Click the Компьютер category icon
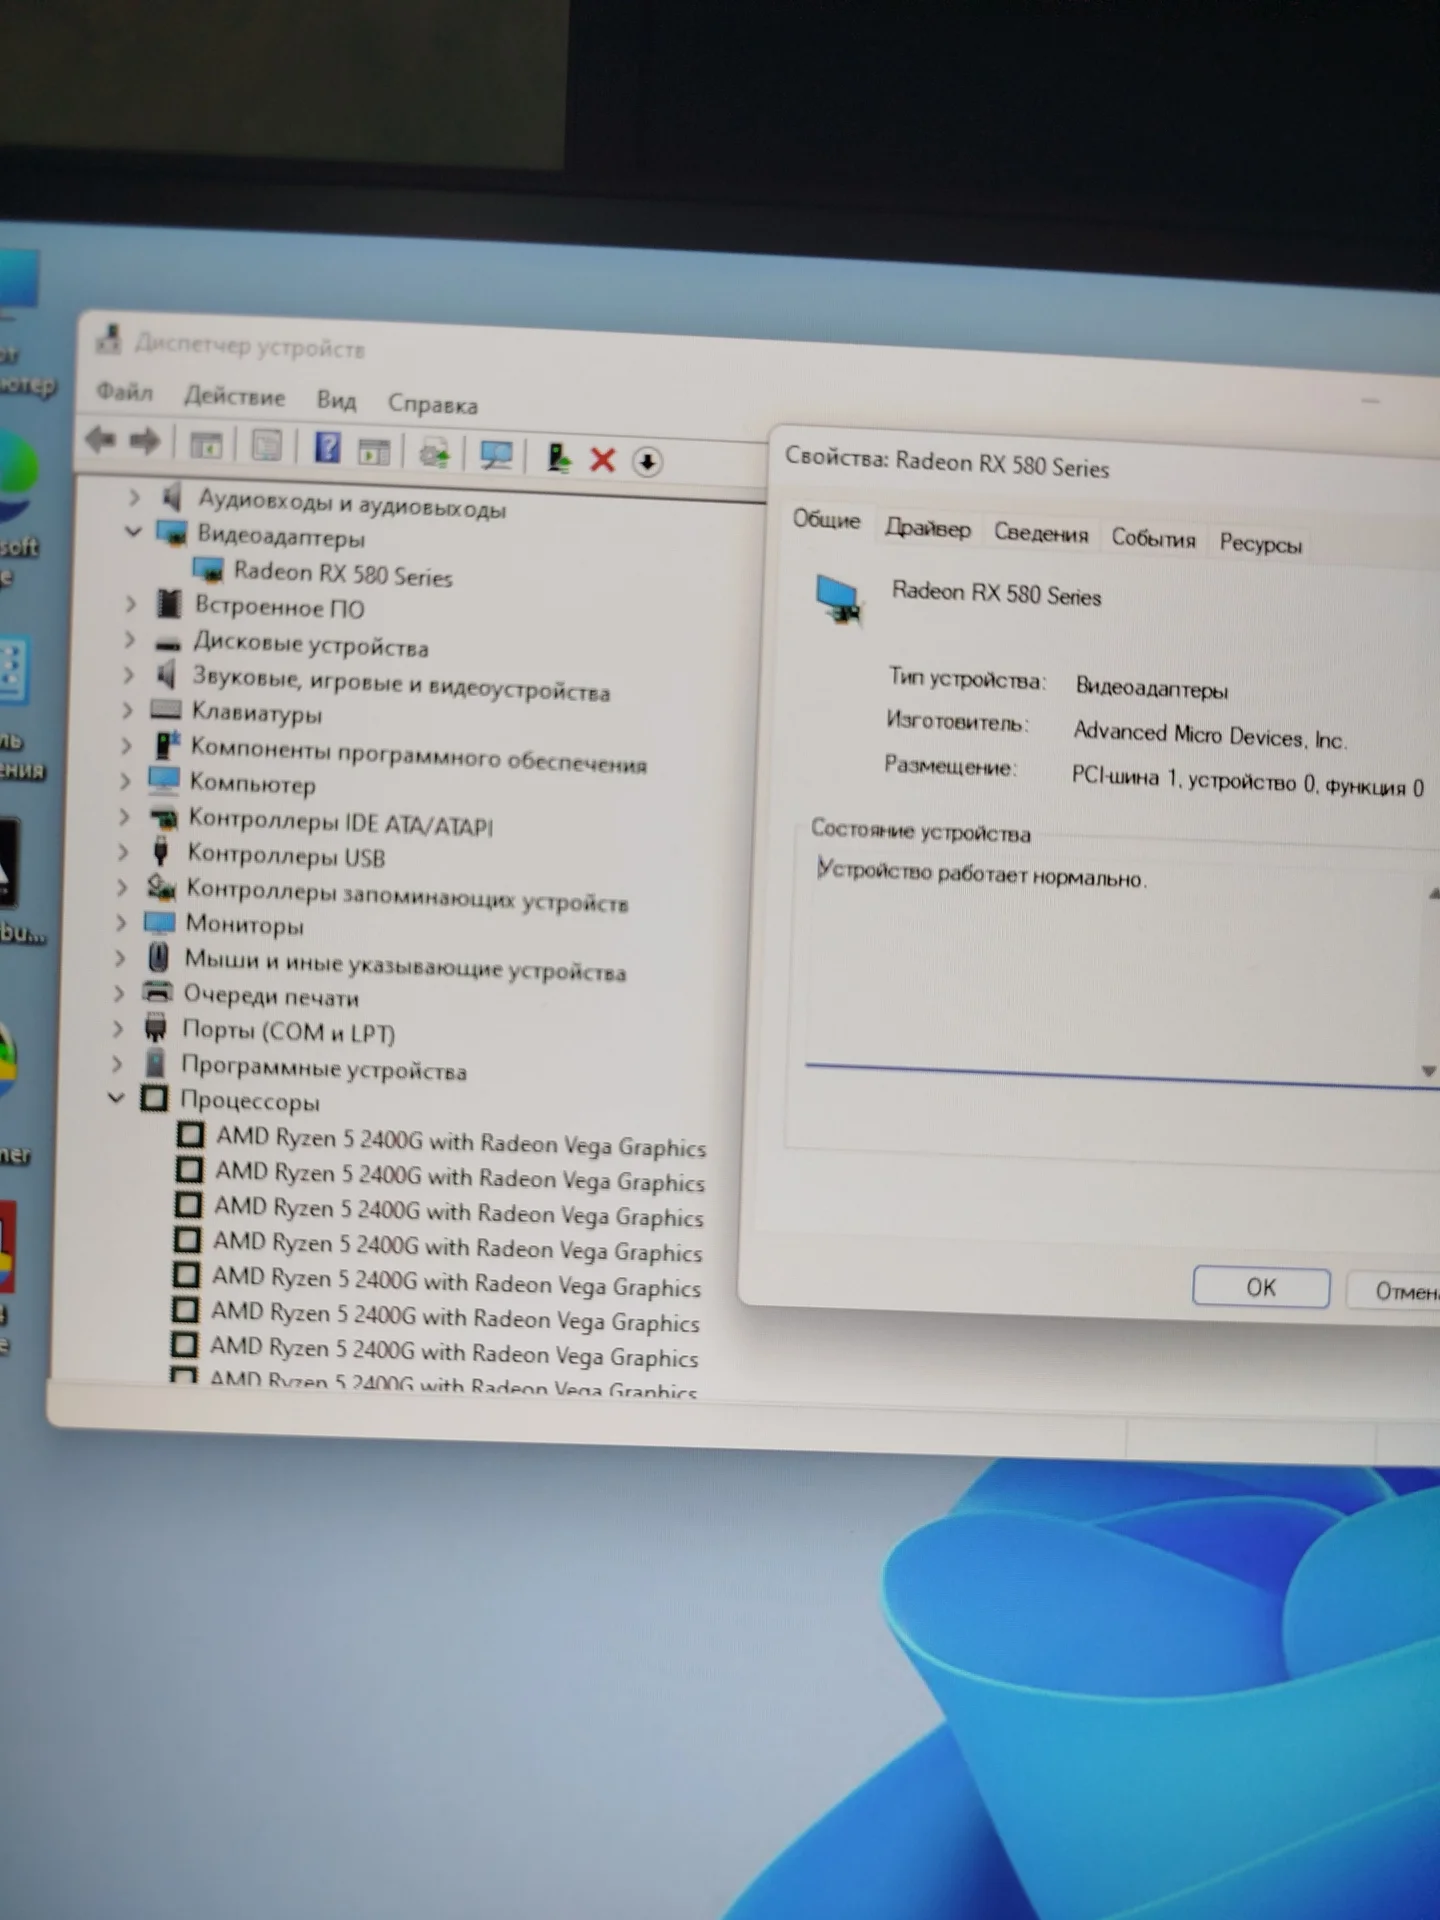Viewport: 1440px width, 1920px height. click(x=163, y=779)
